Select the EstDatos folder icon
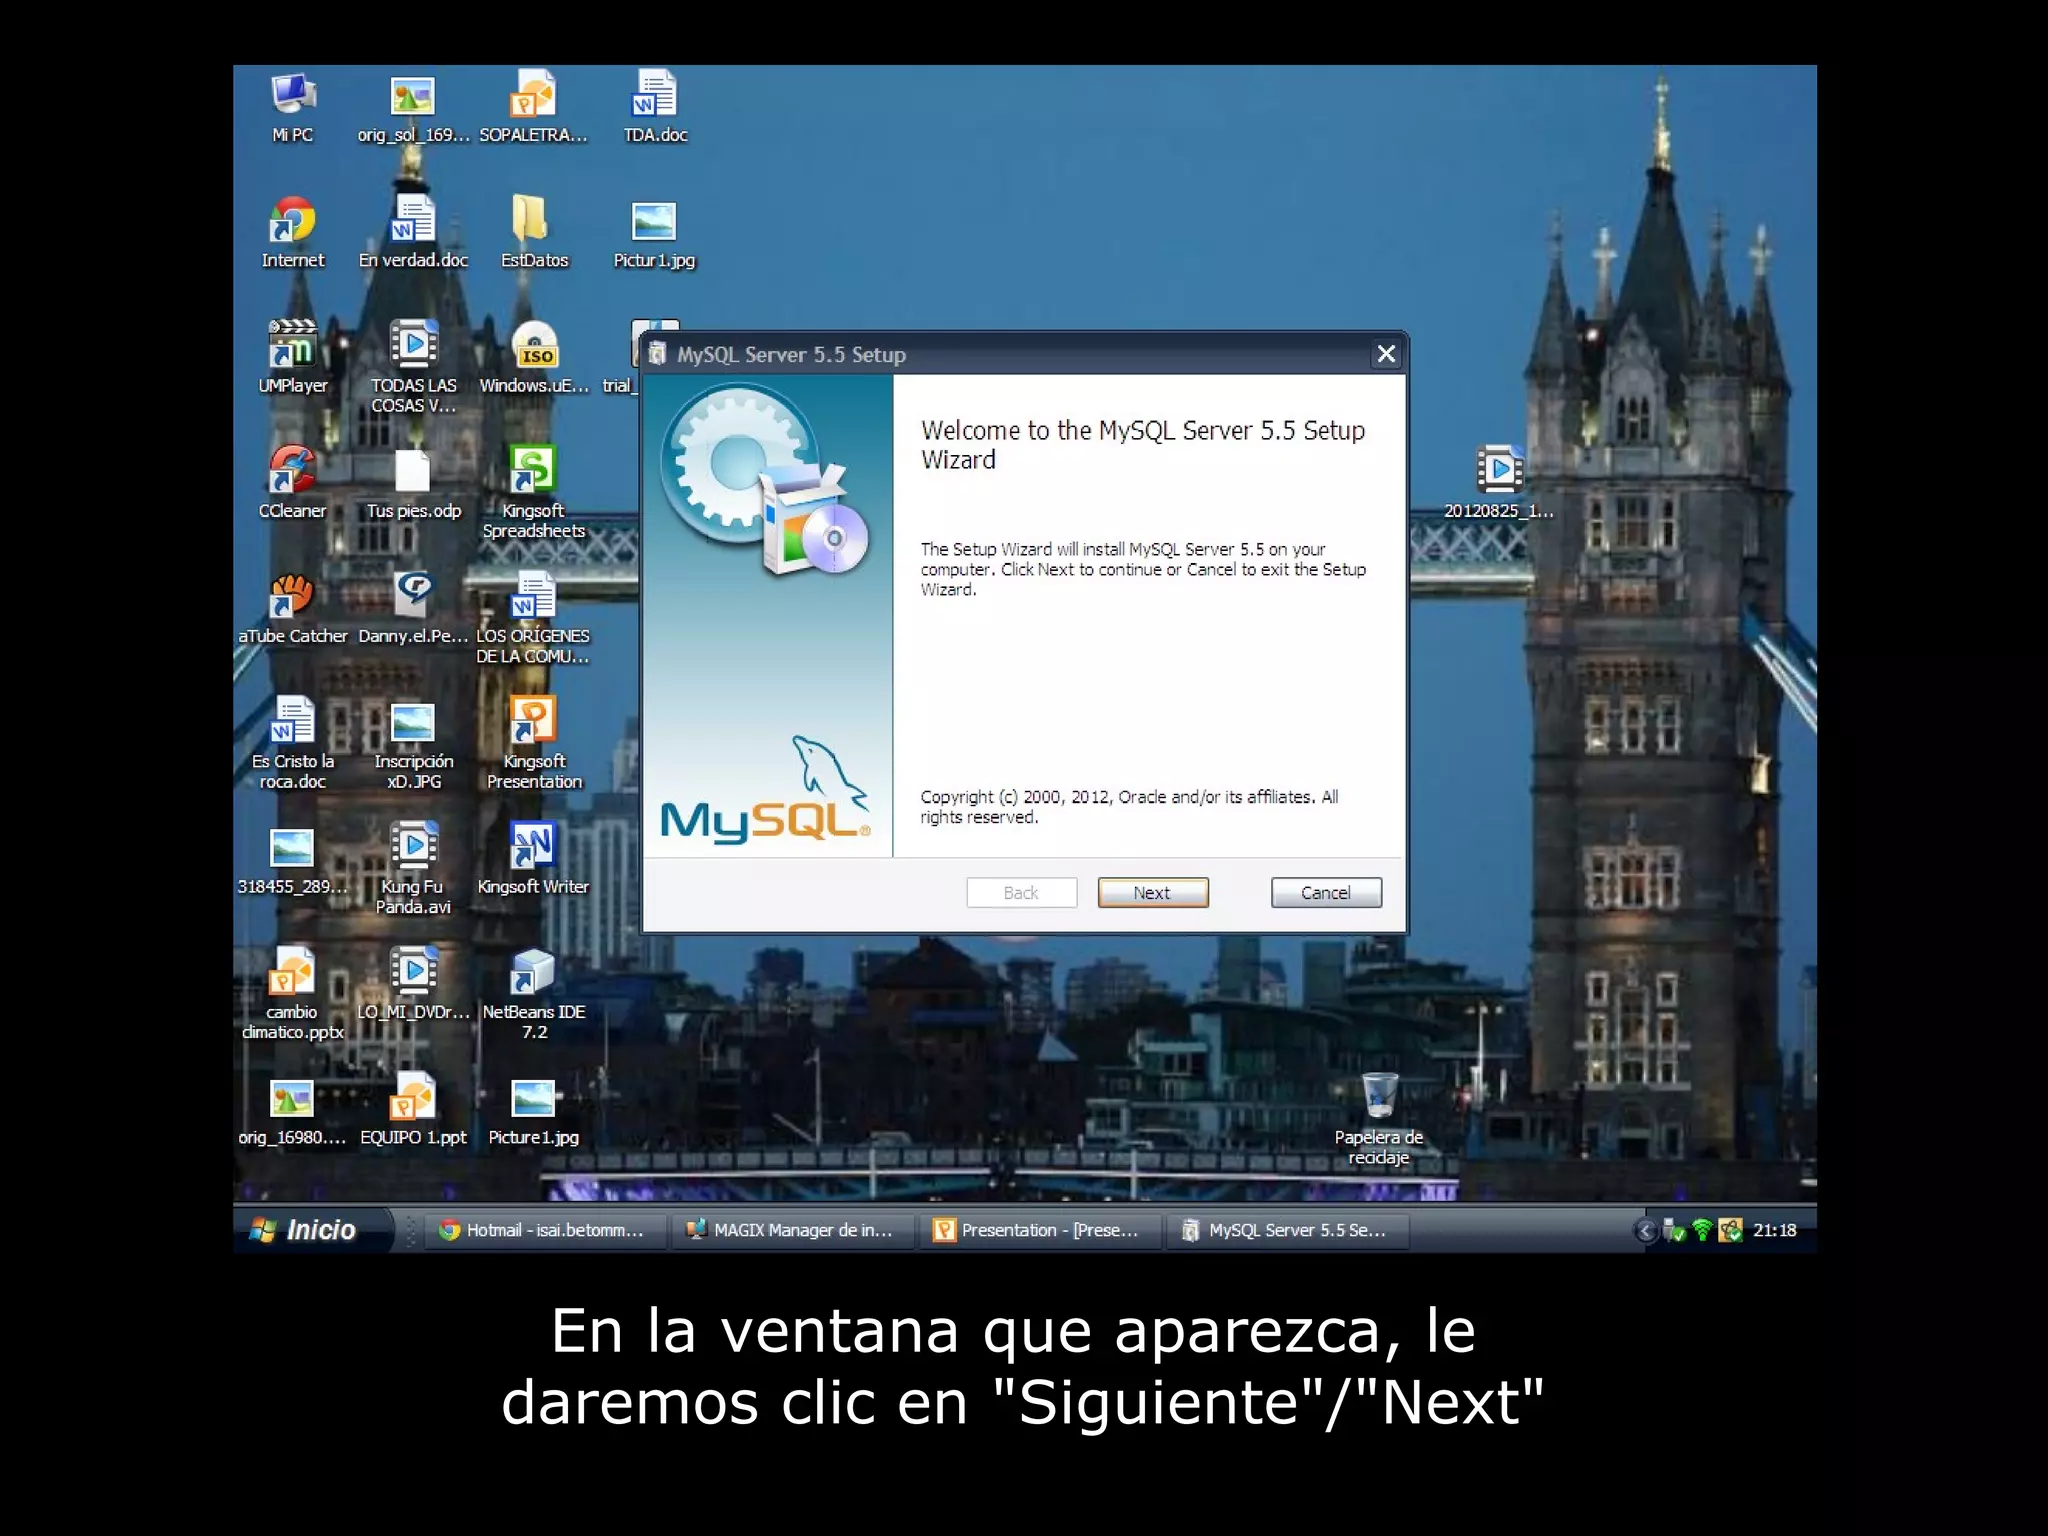 [534, 233]
